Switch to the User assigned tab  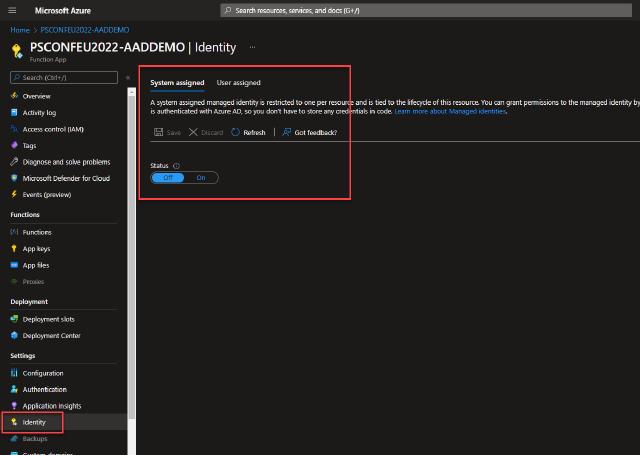coord(238,83)
